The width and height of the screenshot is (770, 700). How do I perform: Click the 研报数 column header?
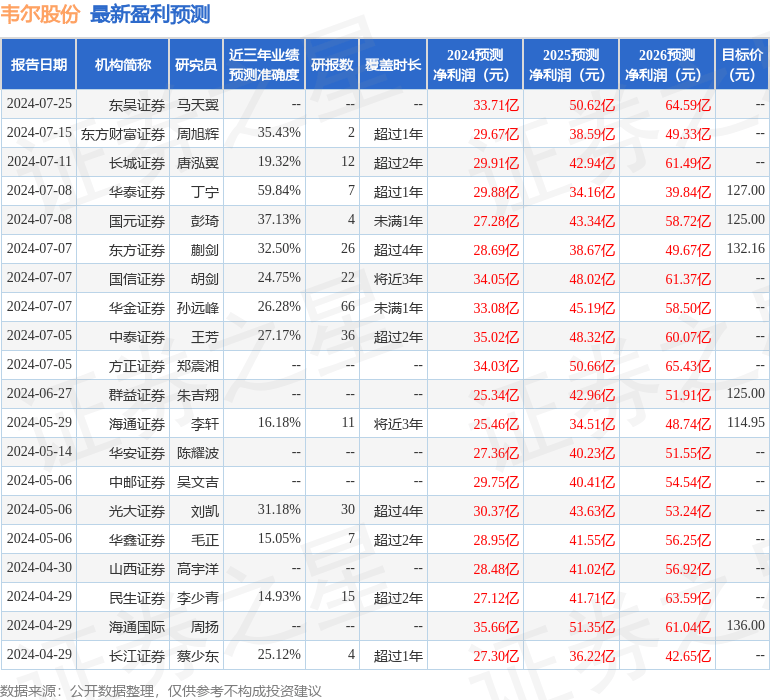[x=332, y=64]
